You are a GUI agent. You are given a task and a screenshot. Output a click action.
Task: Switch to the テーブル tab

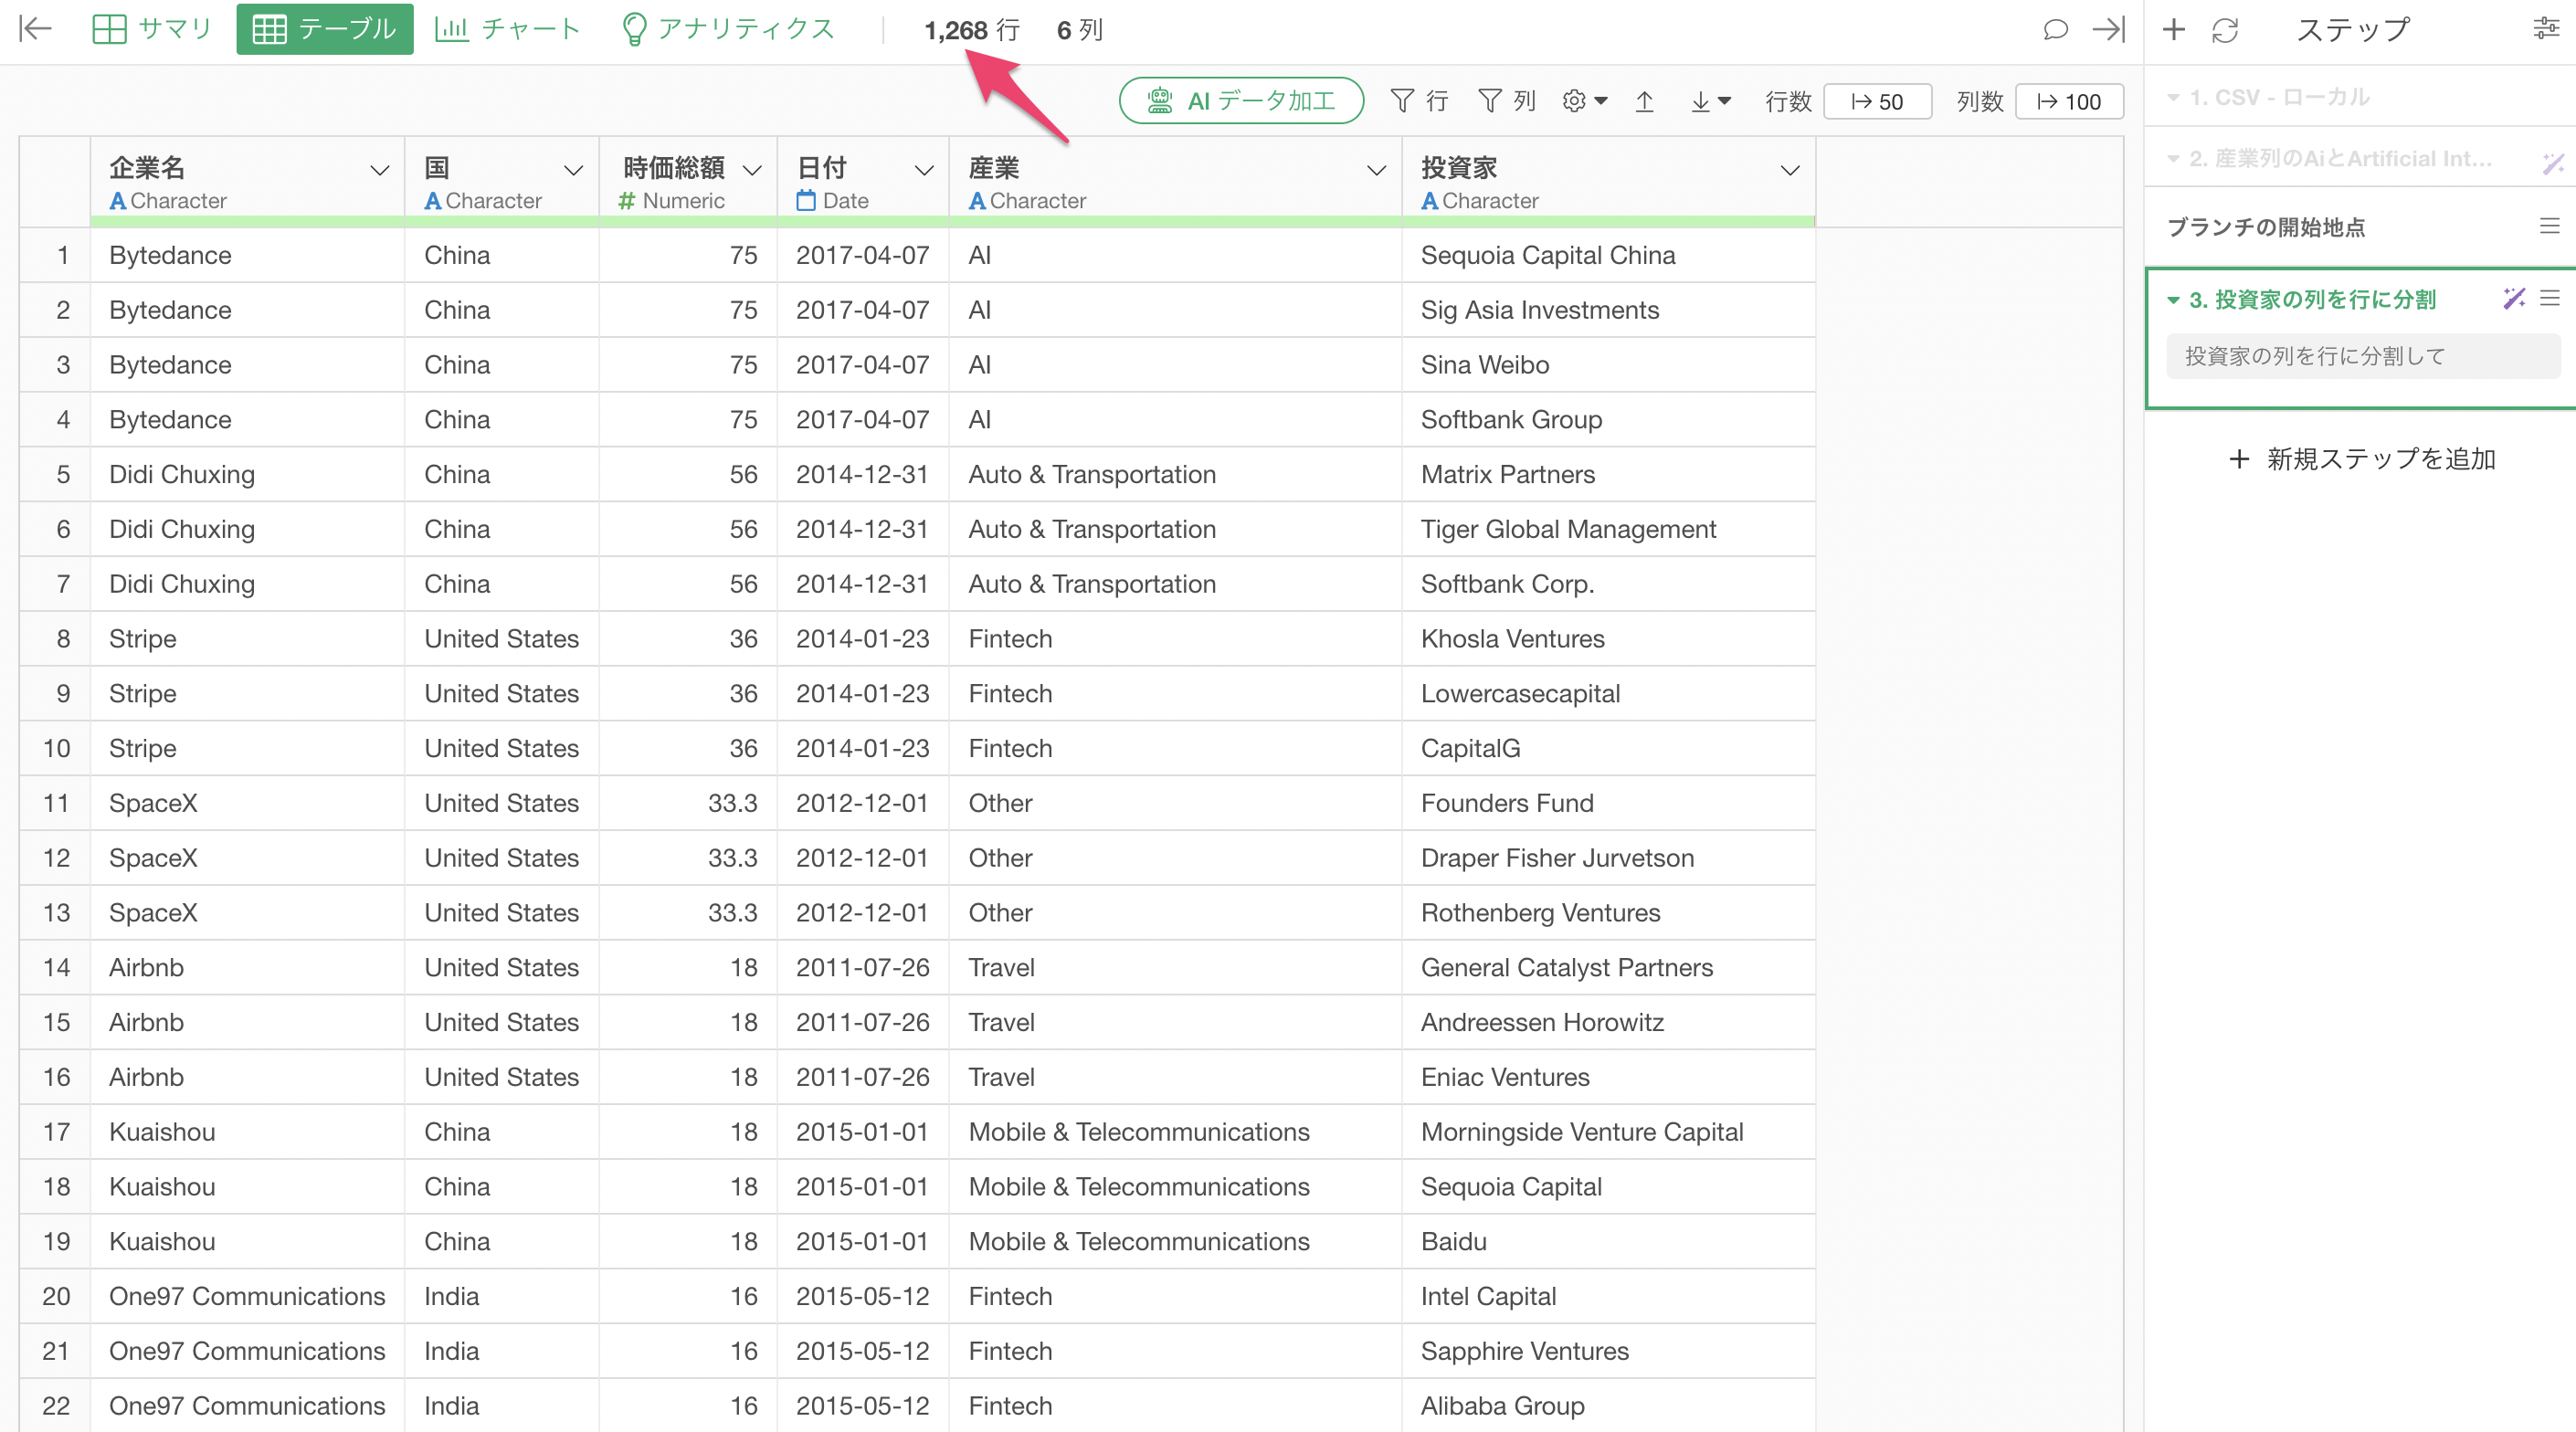tap(324, 29)
